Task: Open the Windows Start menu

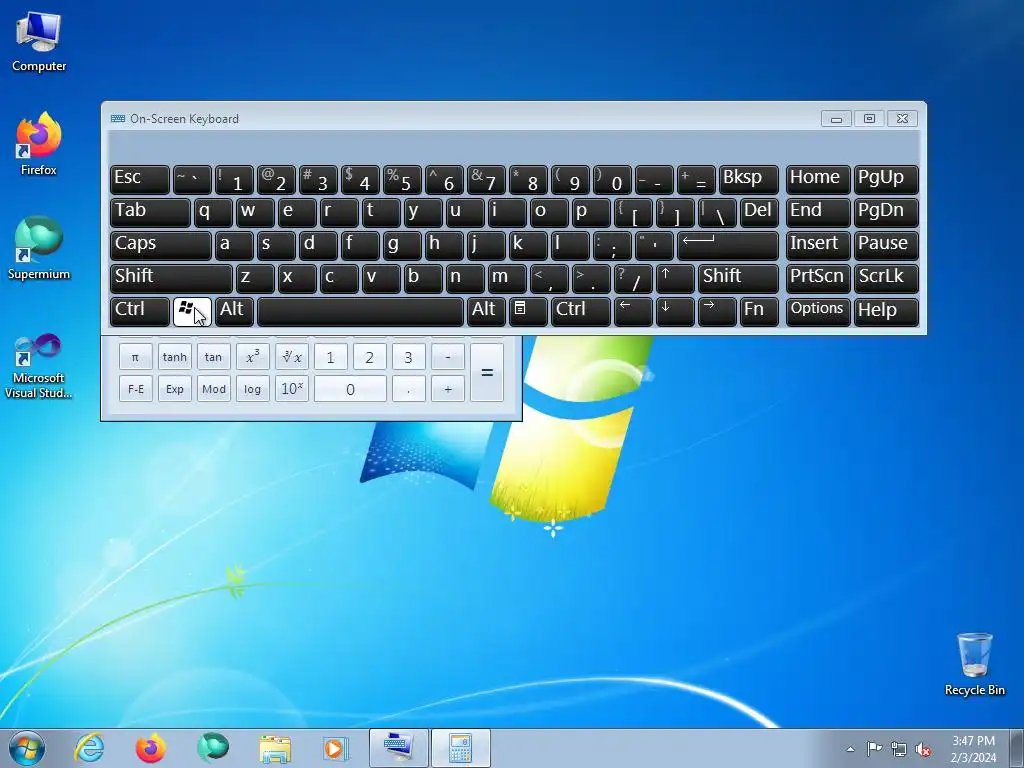Action: click(x=27, y=748)
